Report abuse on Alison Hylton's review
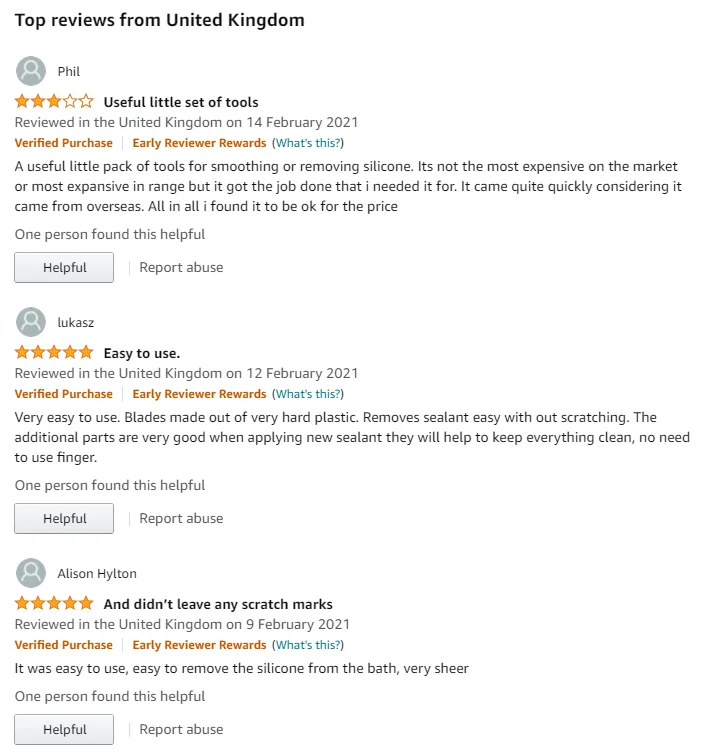This screenshot has height=753, width=701. tap(181, 729)
